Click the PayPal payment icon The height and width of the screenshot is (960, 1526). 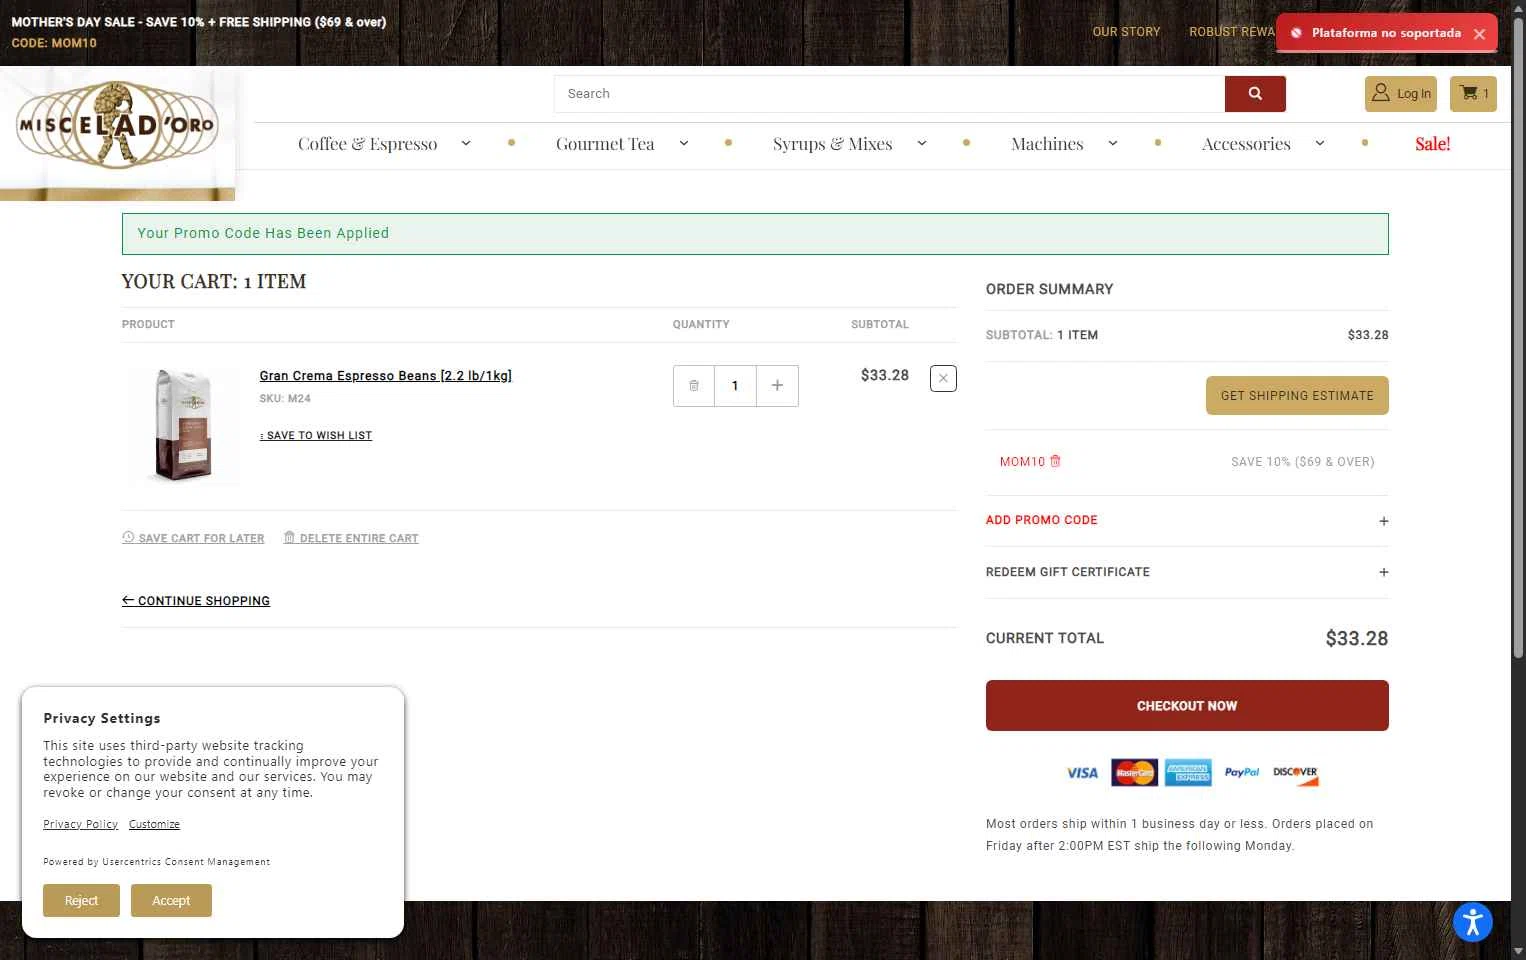[x=1242, y=773]
